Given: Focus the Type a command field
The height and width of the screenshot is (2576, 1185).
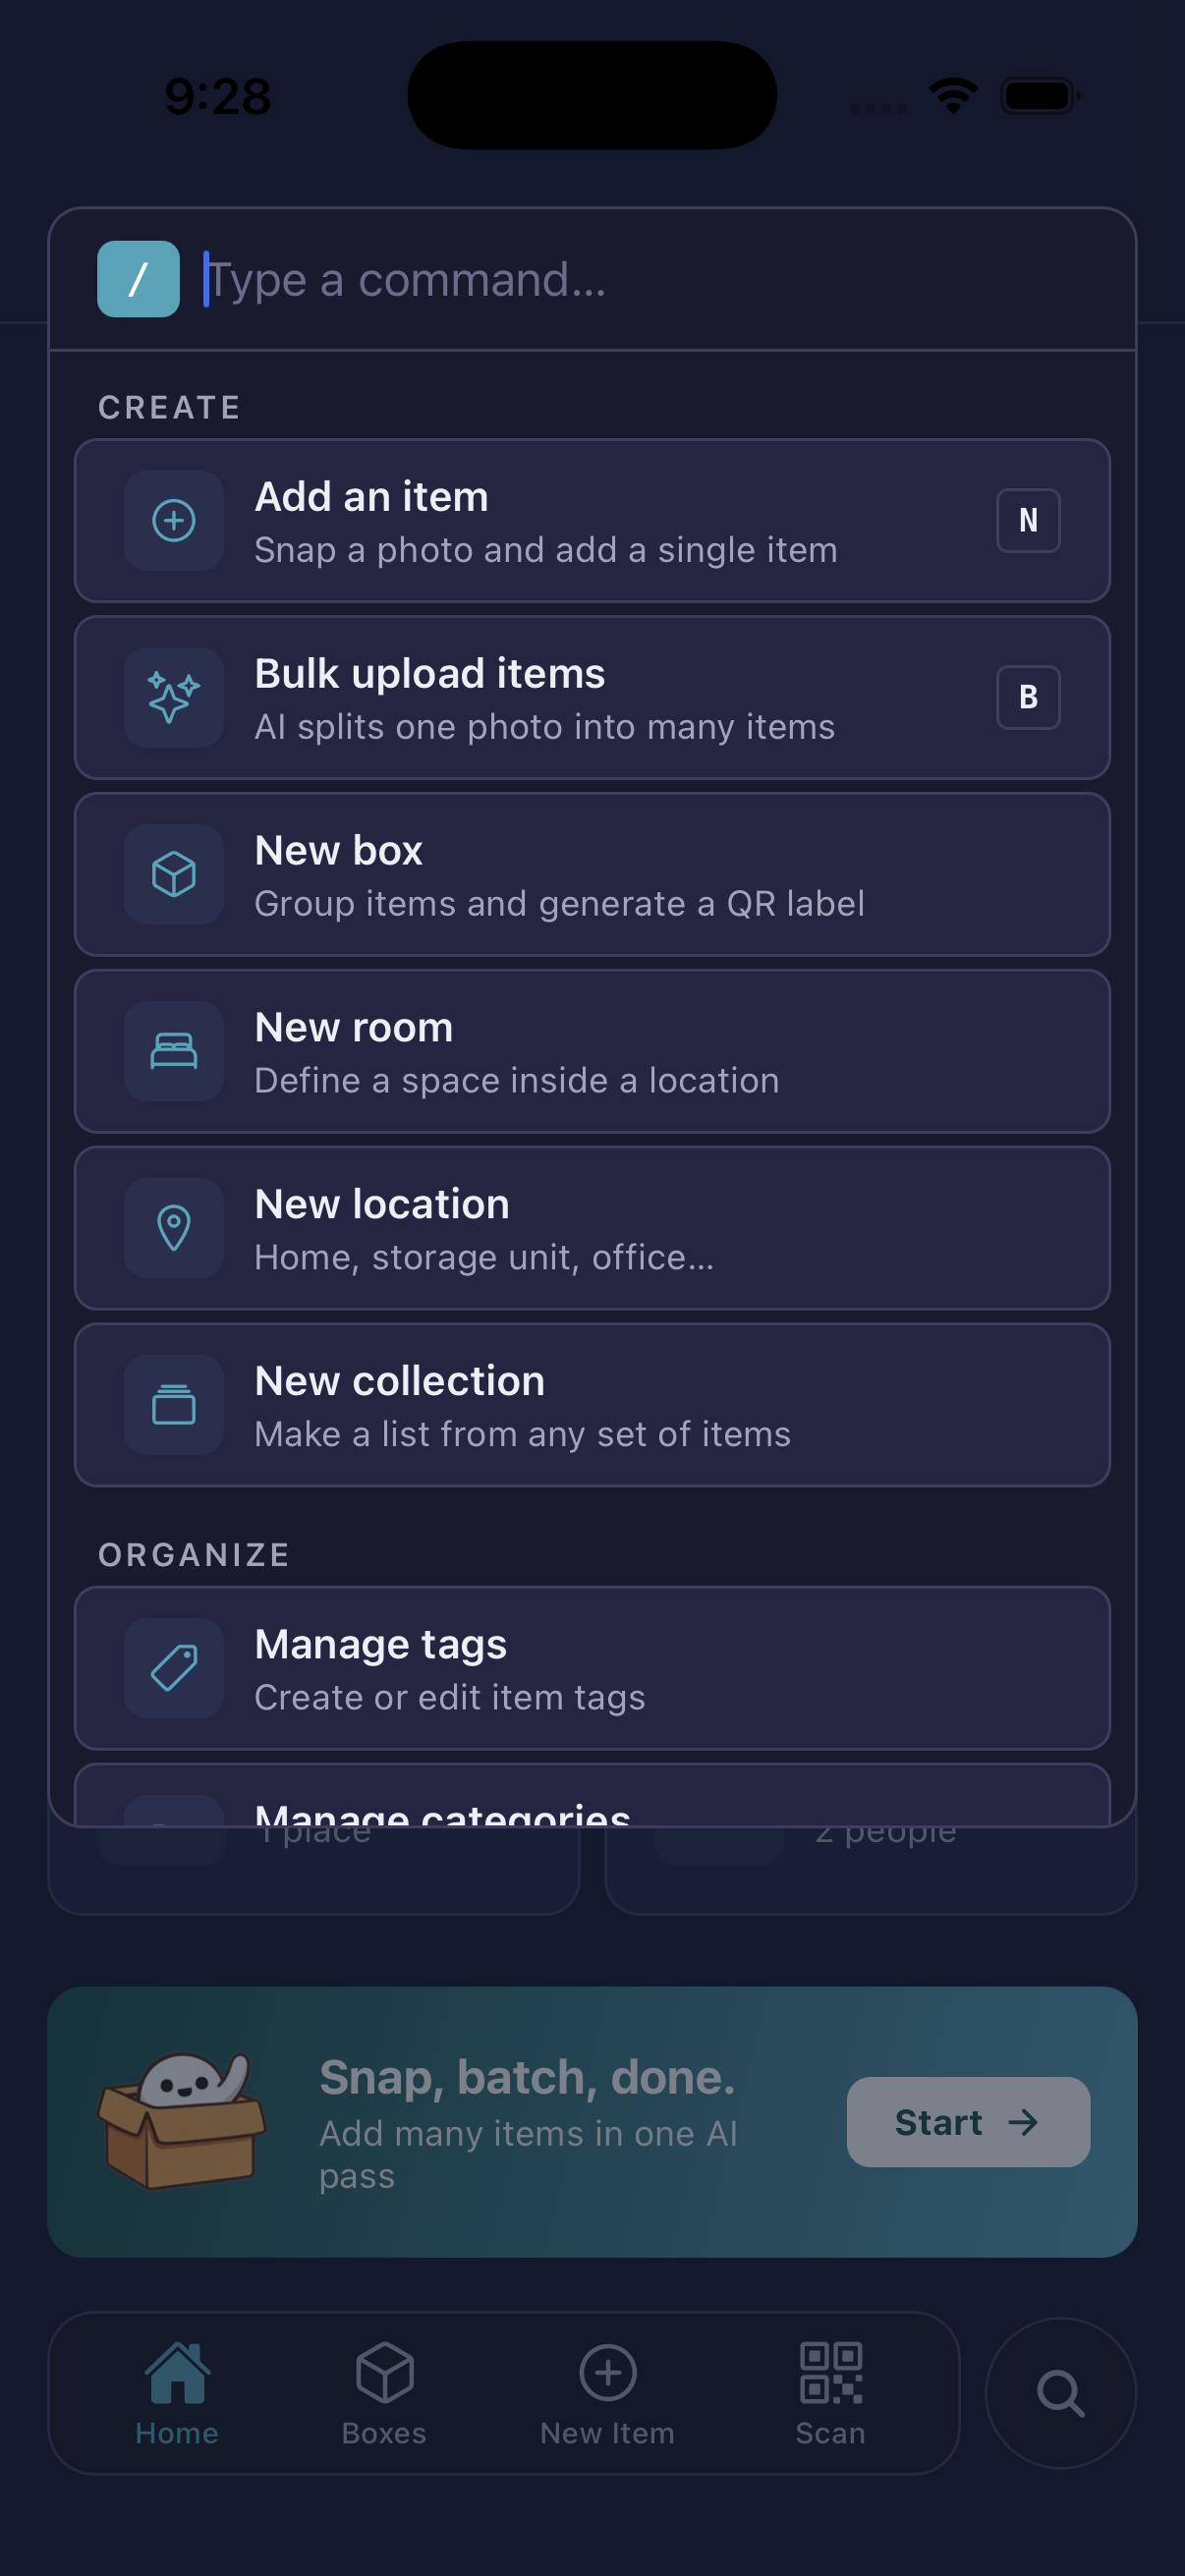Looking at the screenshot, I should click(x=660, y=279).
